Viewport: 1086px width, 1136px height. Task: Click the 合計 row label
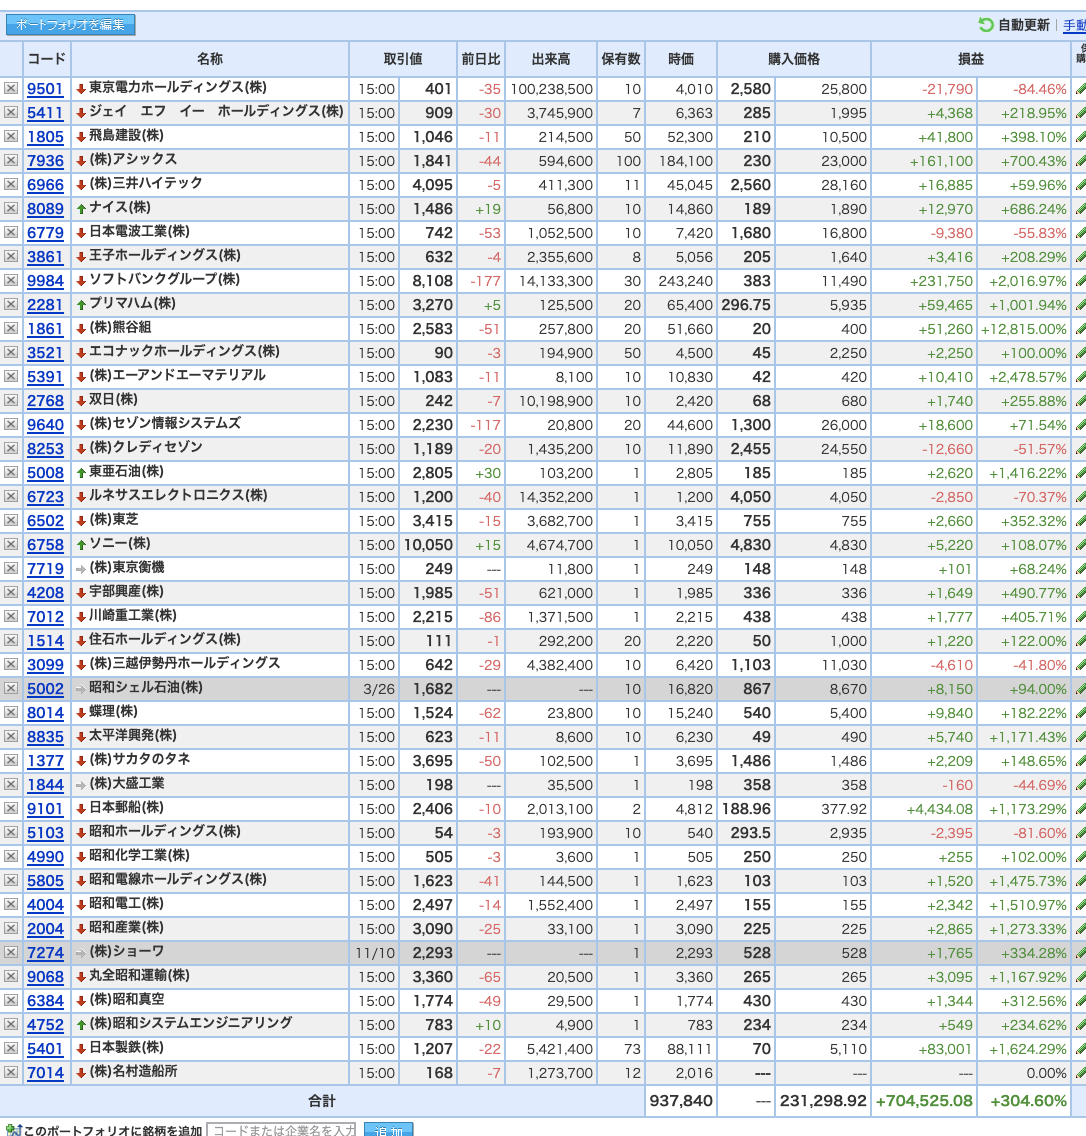click(322, 1100)
